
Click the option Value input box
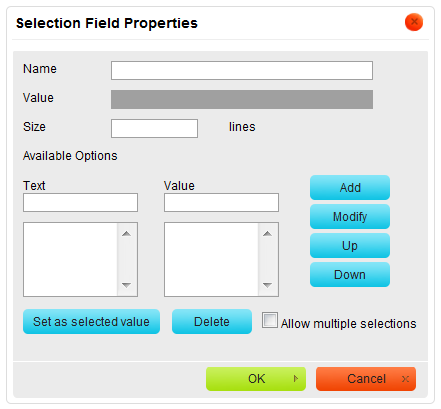pos(221,202)
